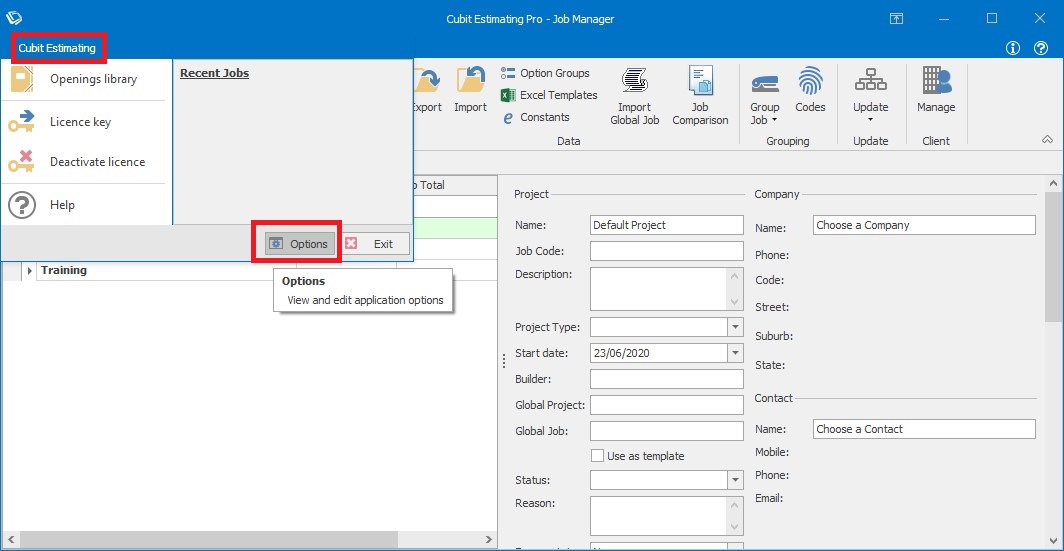Viewport: 1064px width, 551px height.
Task: Expand the Project Type dropdown
Action: coord(735,327)
